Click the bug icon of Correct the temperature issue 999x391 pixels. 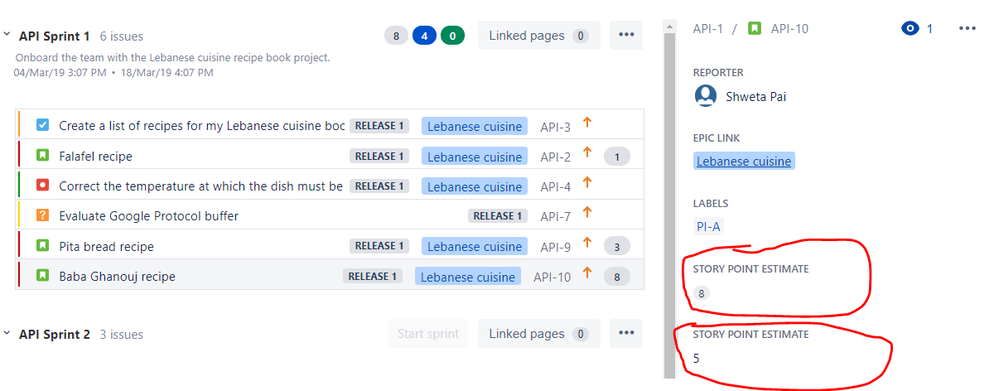coord(43,185)
